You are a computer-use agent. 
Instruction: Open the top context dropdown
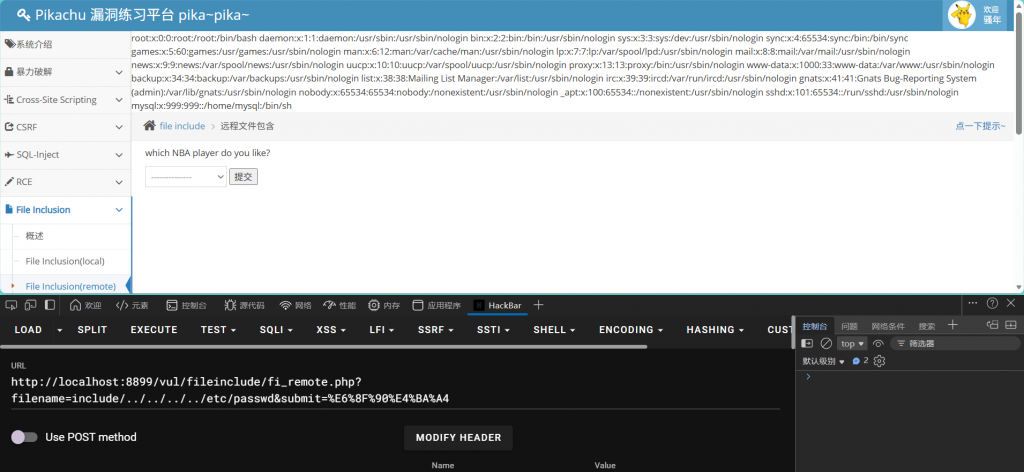pos(852,343)
